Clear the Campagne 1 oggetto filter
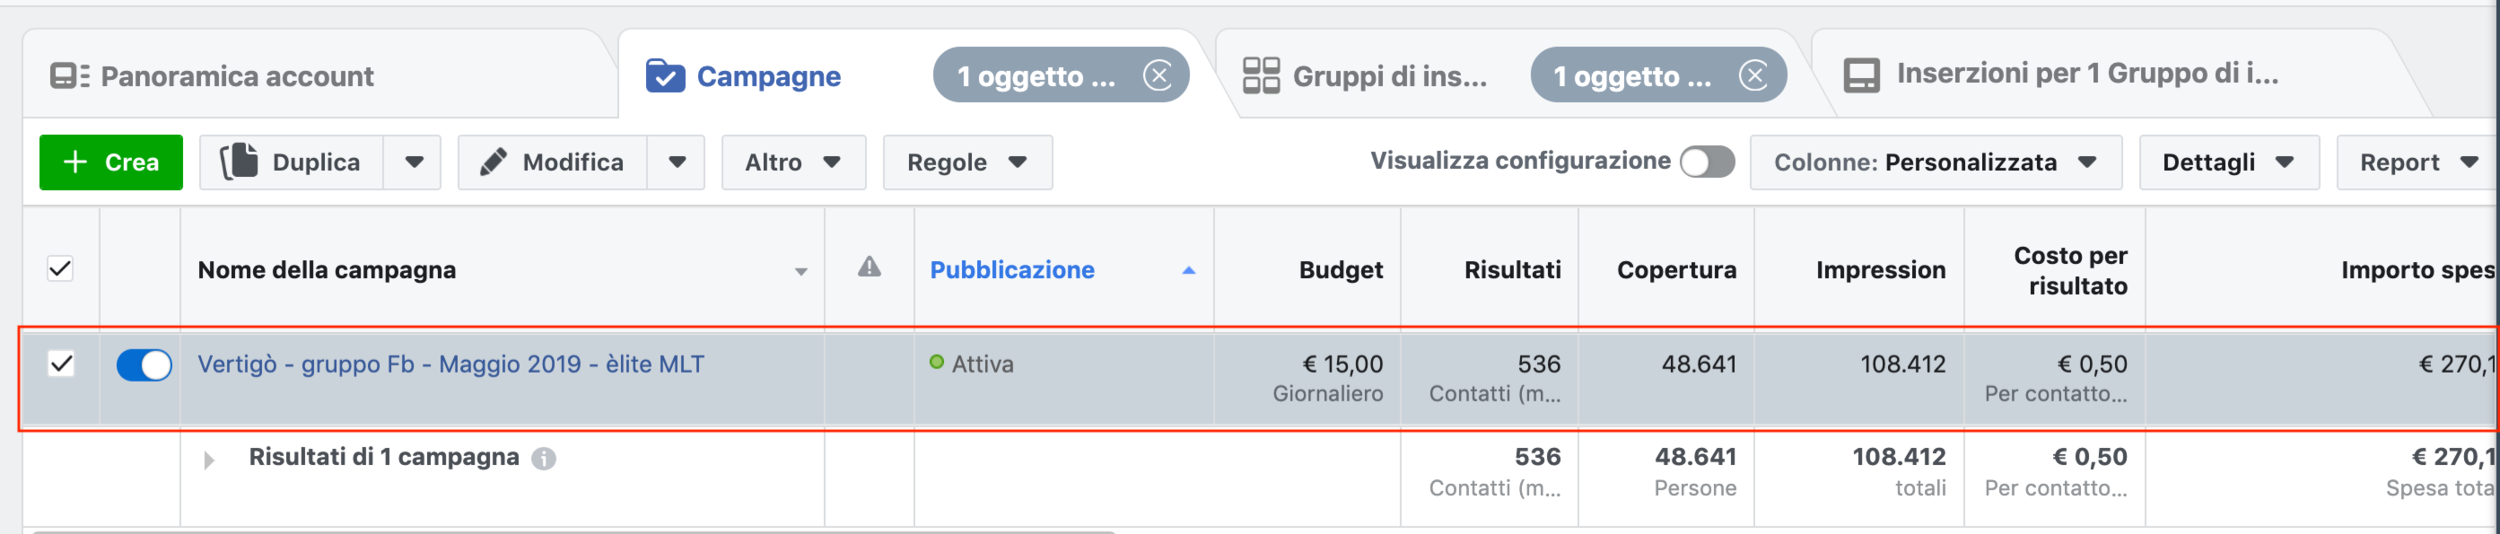2500x534 pixels. (x=1157, y=76)
